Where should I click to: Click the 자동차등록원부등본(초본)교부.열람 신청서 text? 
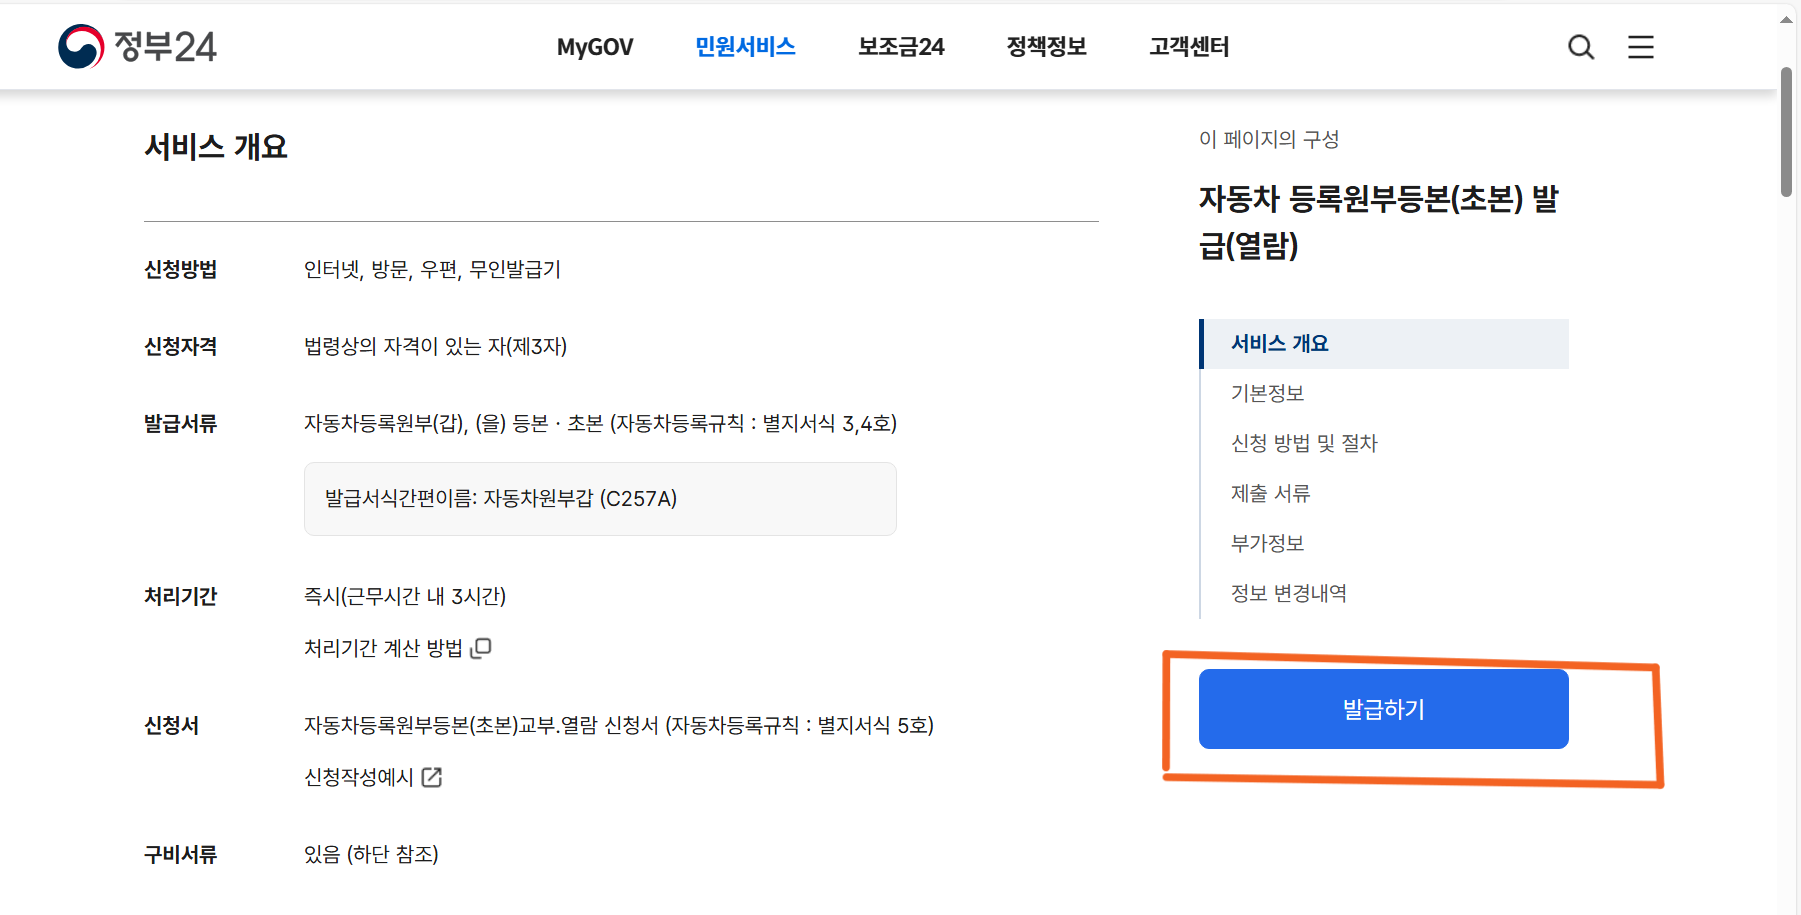point(481,726)
